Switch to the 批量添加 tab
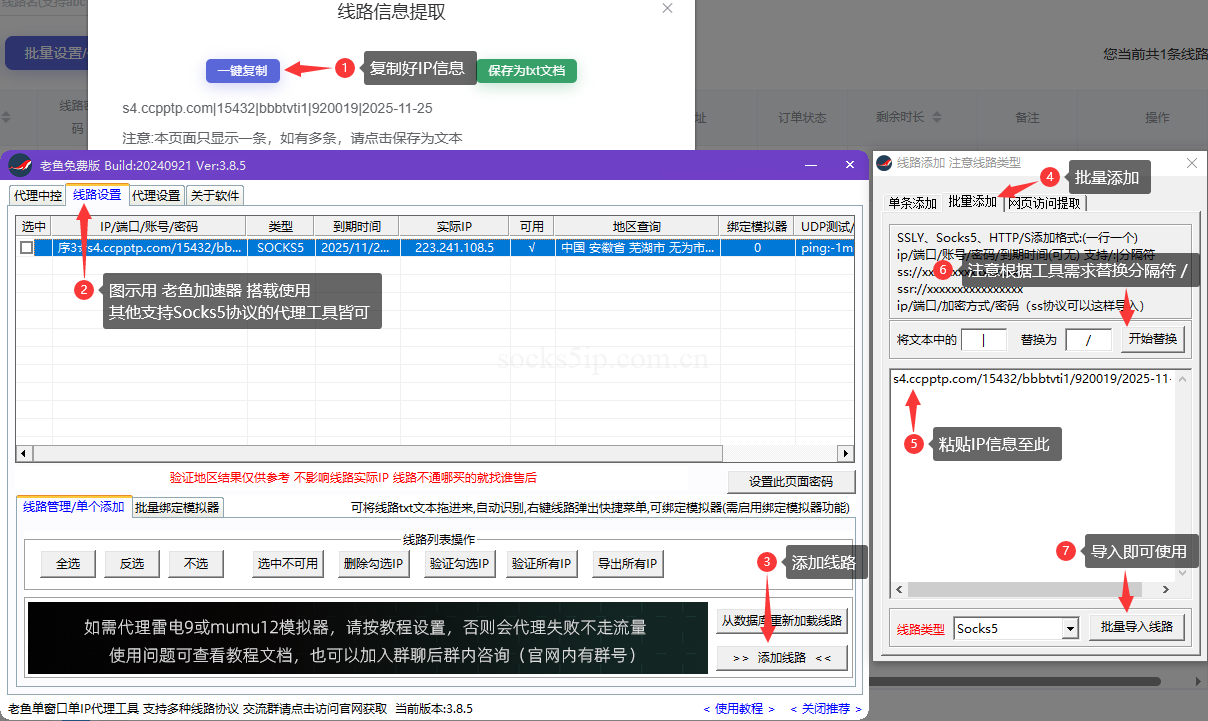Viewport: 1208px width, 721px height. click(972, 203)
